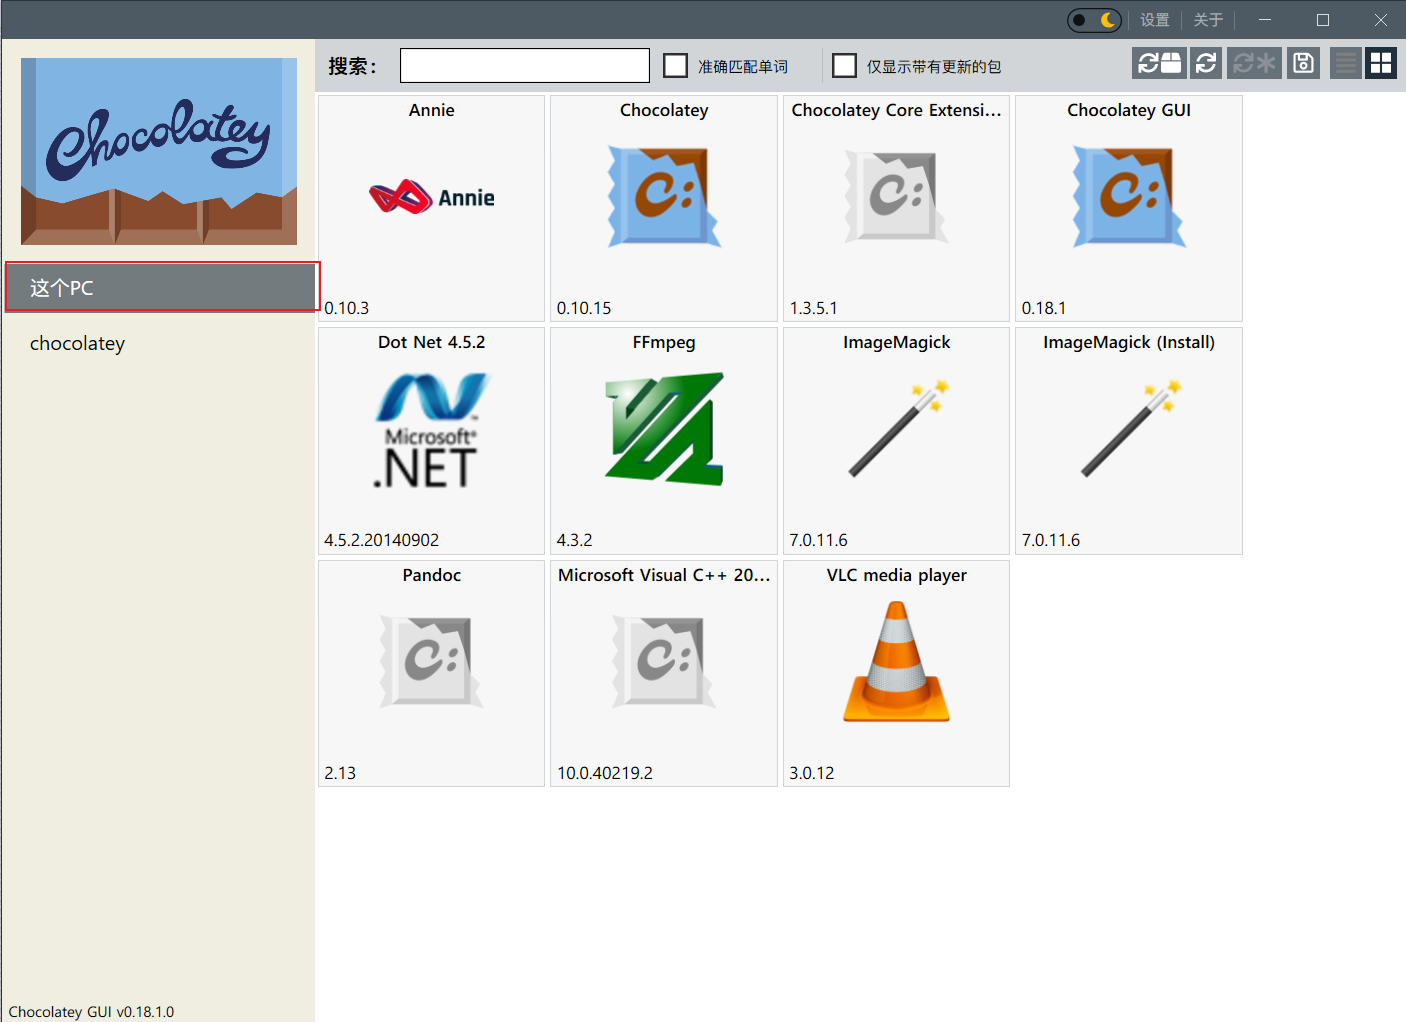
Task: Switch to tile grid view icon
Action: (x=1381, y=63)
